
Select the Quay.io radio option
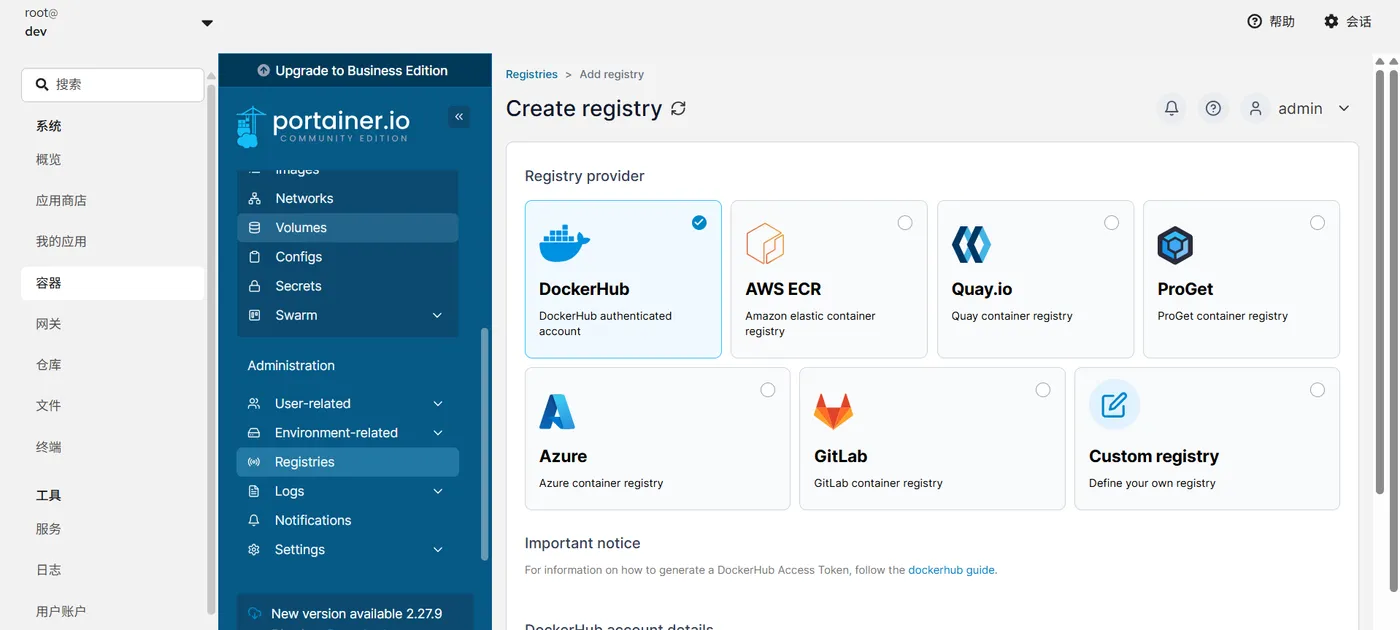pos(1111,222)
